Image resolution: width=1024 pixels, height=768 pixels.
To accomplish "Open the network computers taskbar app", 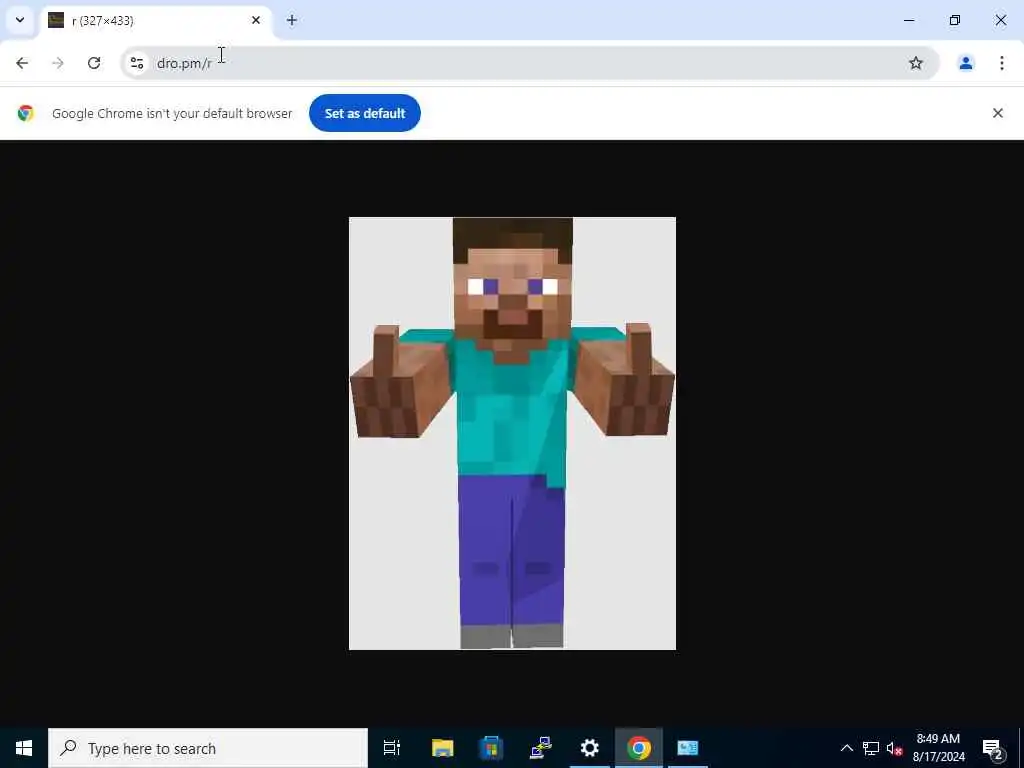I will [540, 748].
